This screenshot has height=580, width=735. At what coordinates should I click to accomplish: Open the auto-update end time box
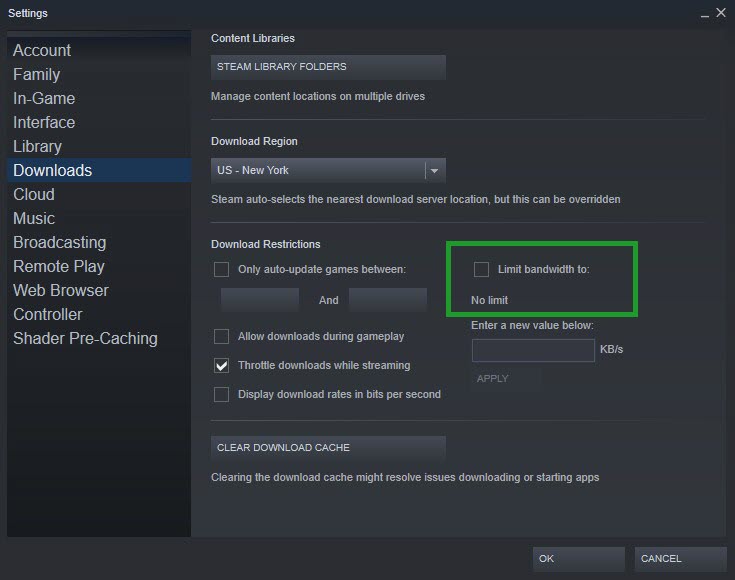388,300
